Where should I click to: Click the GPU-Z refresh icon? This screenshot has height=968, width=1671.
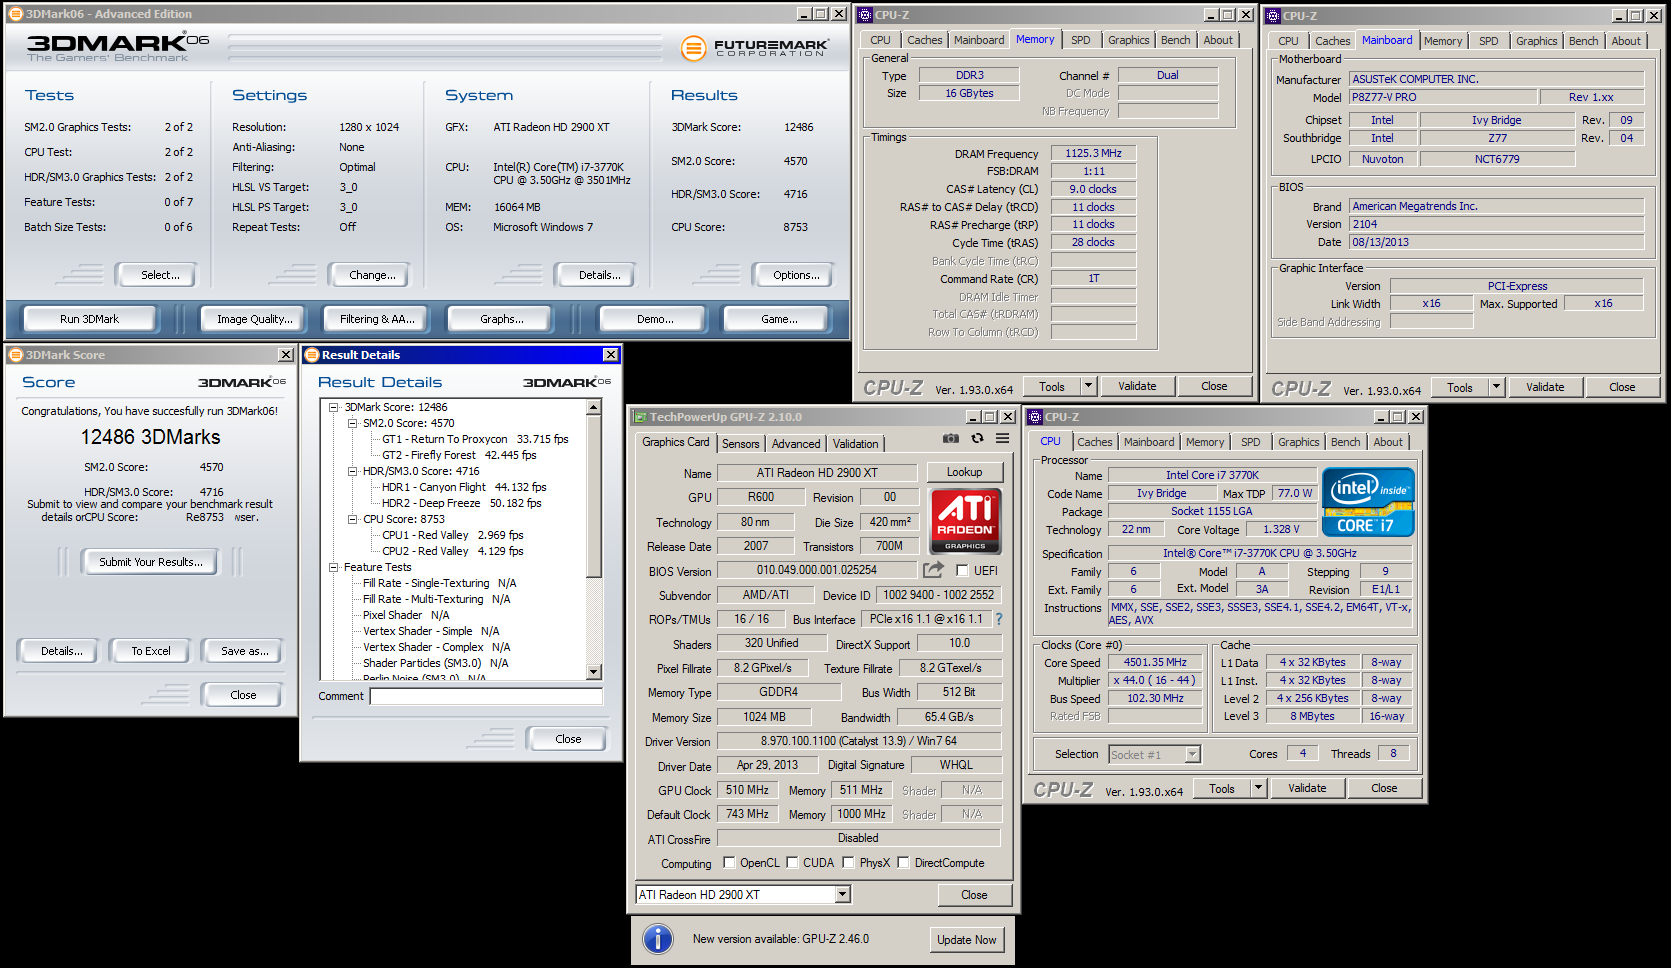pos(977,438)
